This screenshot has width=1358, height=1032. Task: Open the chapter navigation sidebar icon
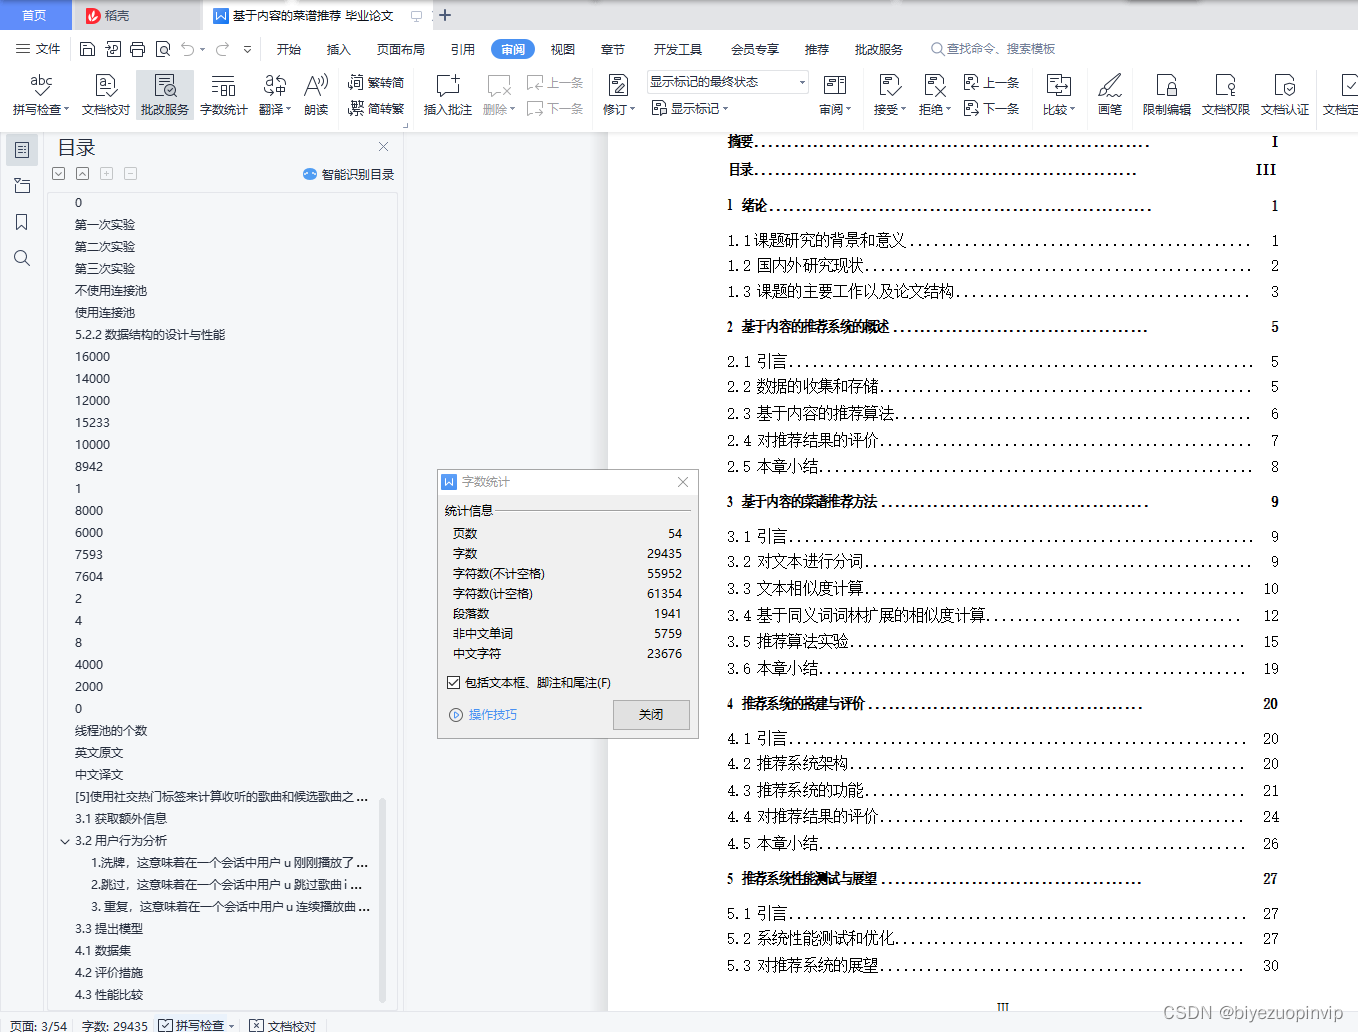tap(22, 186)
